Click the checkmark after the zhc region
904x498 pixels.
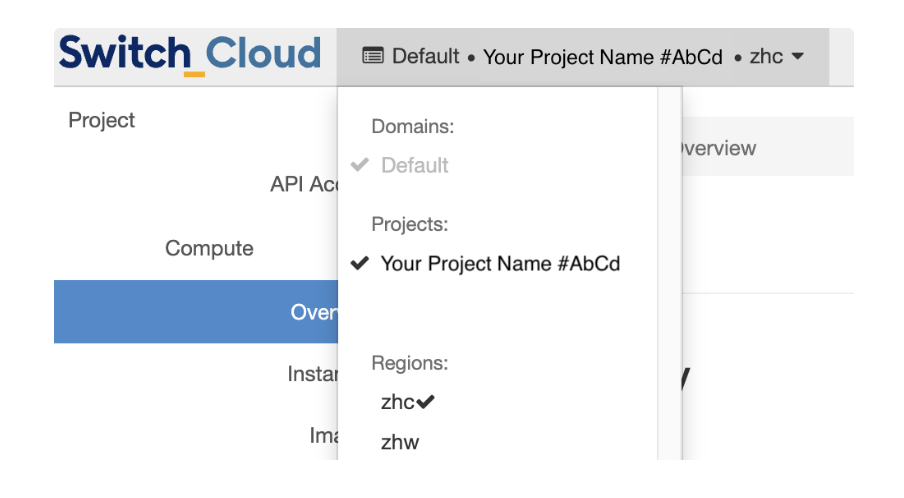pos(425,401)
